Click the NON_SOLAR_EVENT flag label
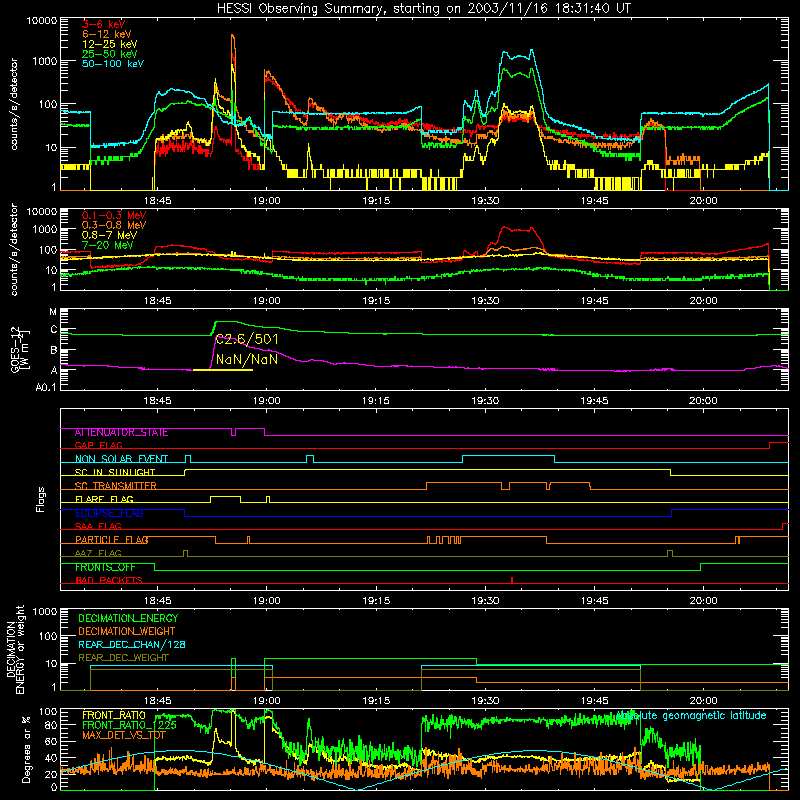 tap(121, 459)
